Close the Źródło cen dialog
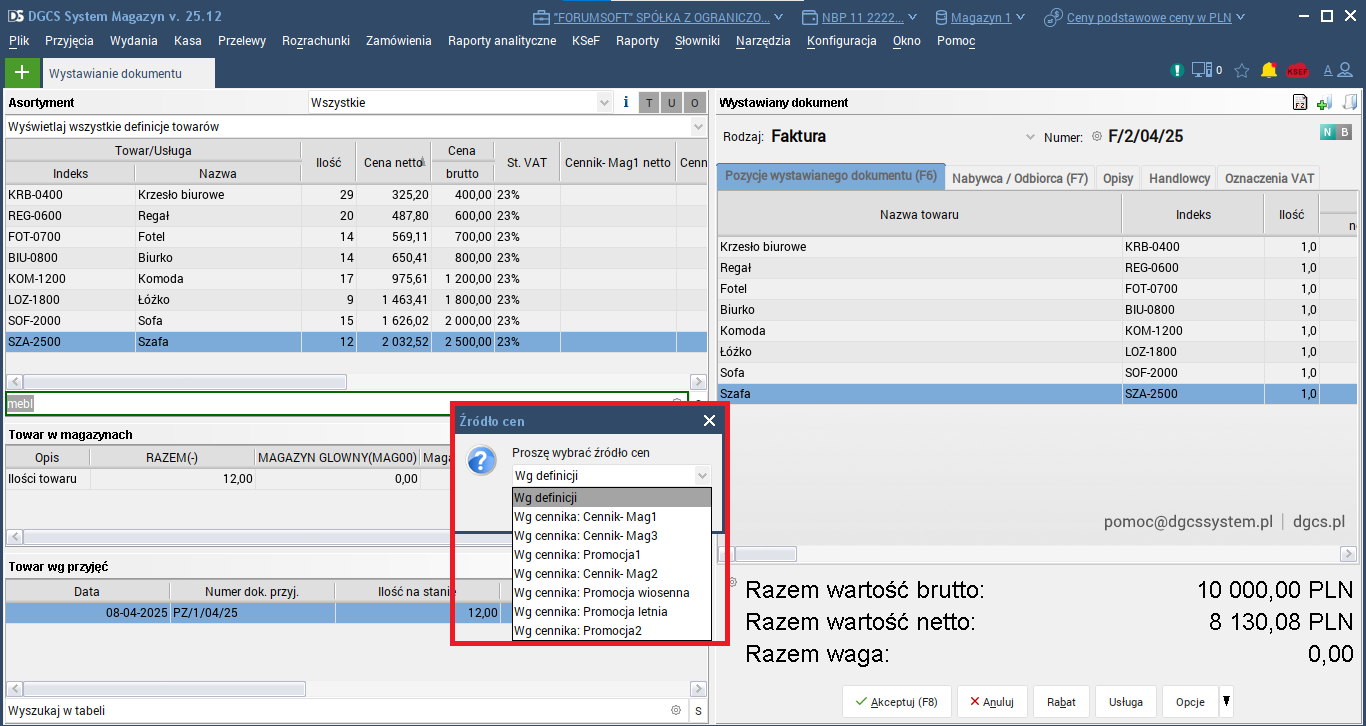 click(709, 421)
